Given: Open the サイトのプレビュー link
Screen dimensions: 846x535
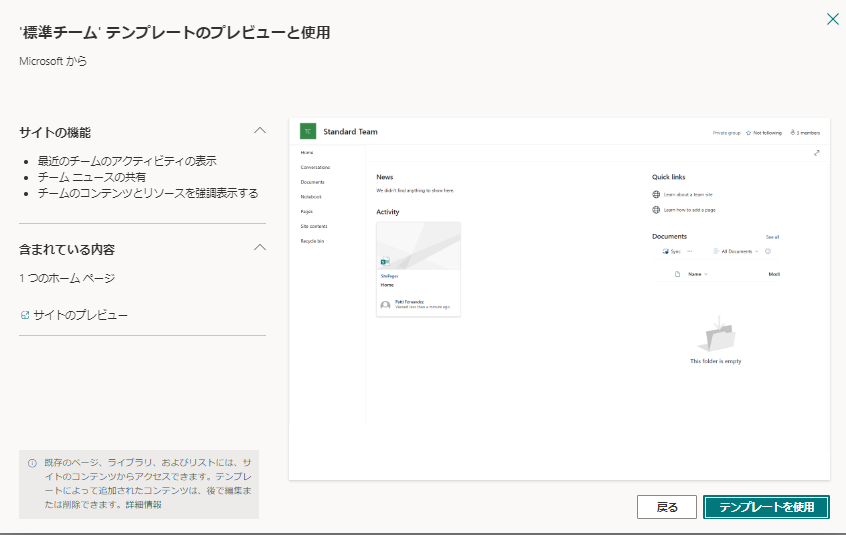Looking at the screenshot, I should 80,315.
